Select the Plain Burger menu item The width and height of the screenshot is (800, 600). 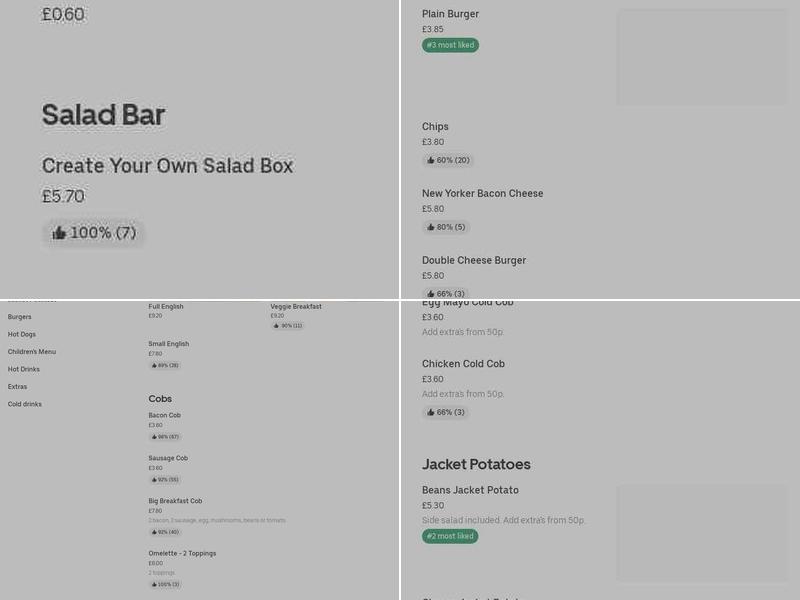[x=452, y=13]
